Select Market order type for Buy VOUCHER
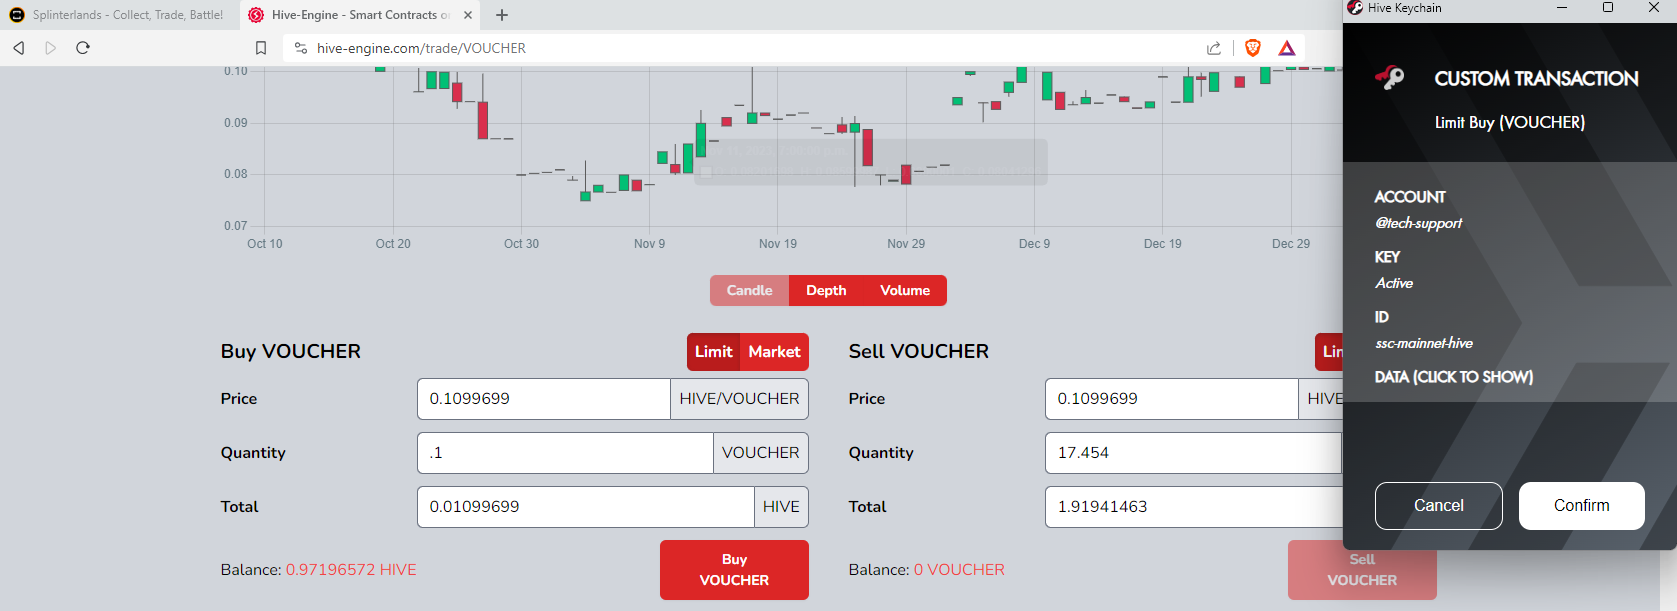 (774, 352)
